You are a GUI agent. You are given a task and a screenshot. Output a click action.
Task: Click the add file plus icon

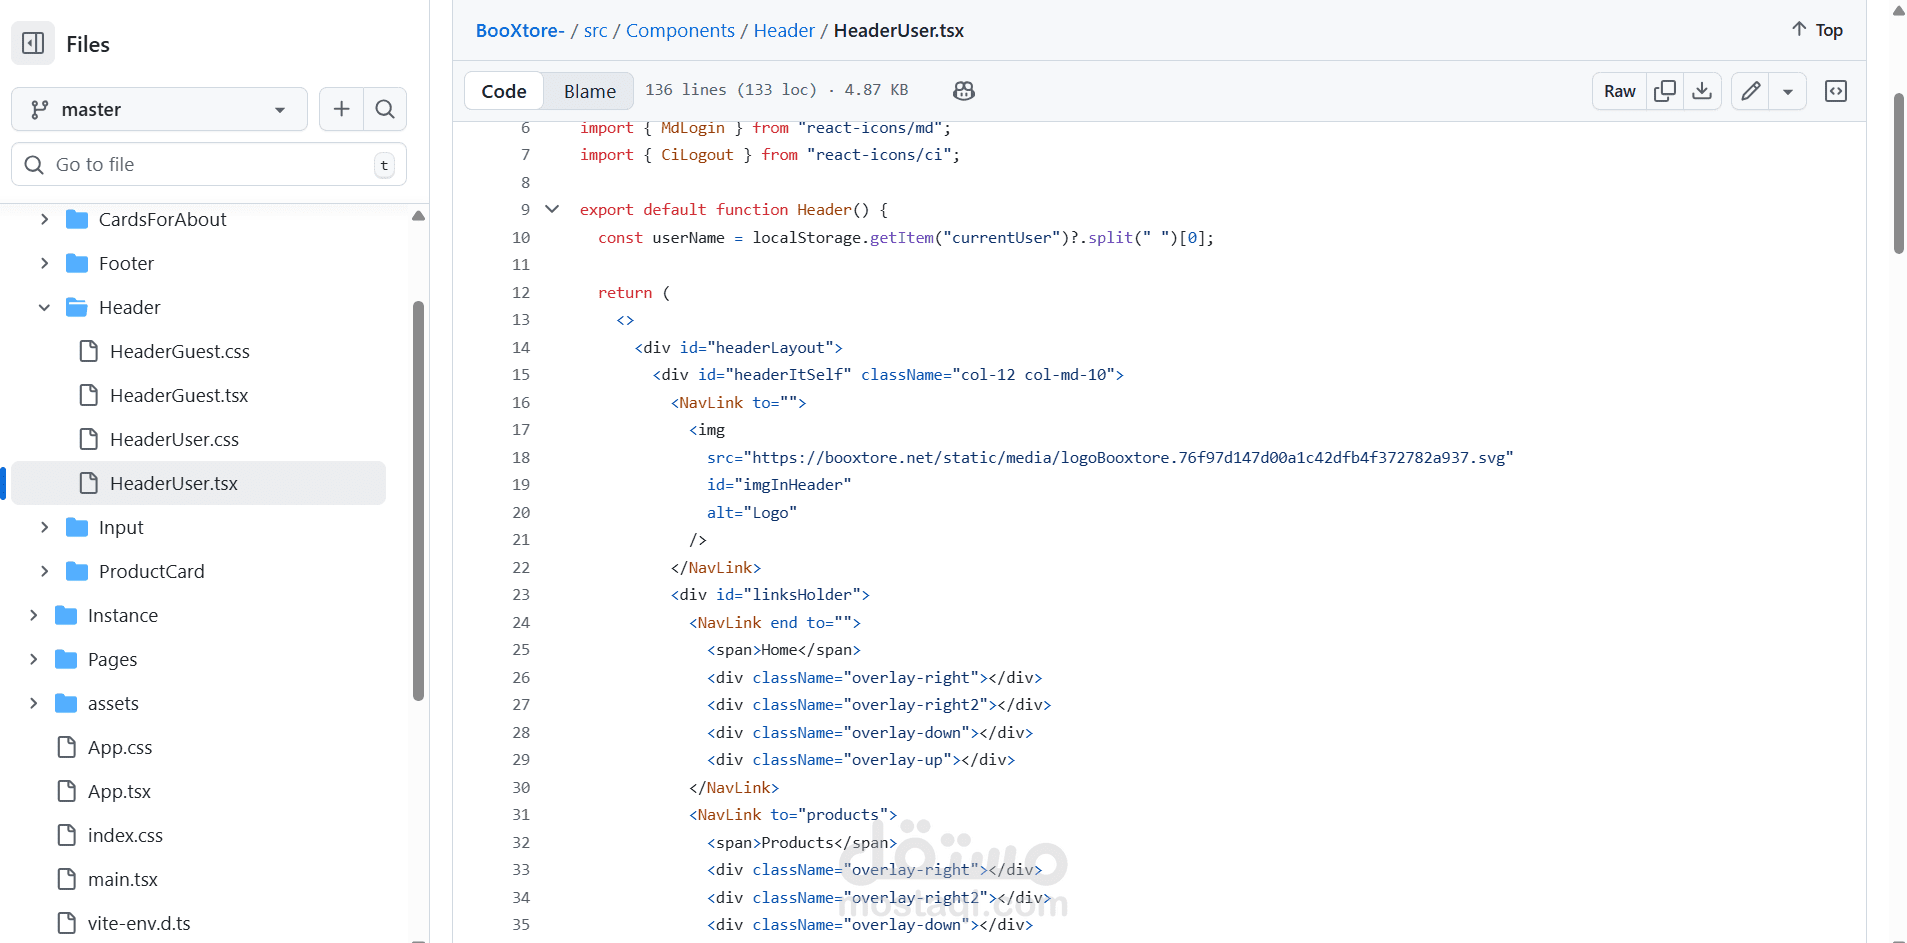coord(341,109)
